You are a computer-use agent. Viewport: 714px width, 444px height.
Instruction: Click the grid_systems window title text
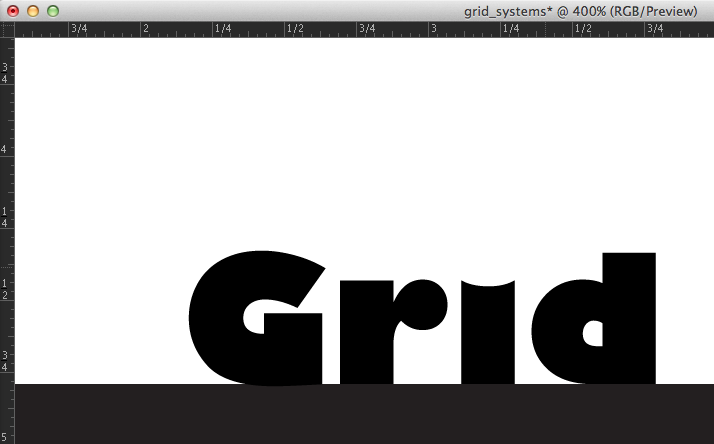click(580, 11)
